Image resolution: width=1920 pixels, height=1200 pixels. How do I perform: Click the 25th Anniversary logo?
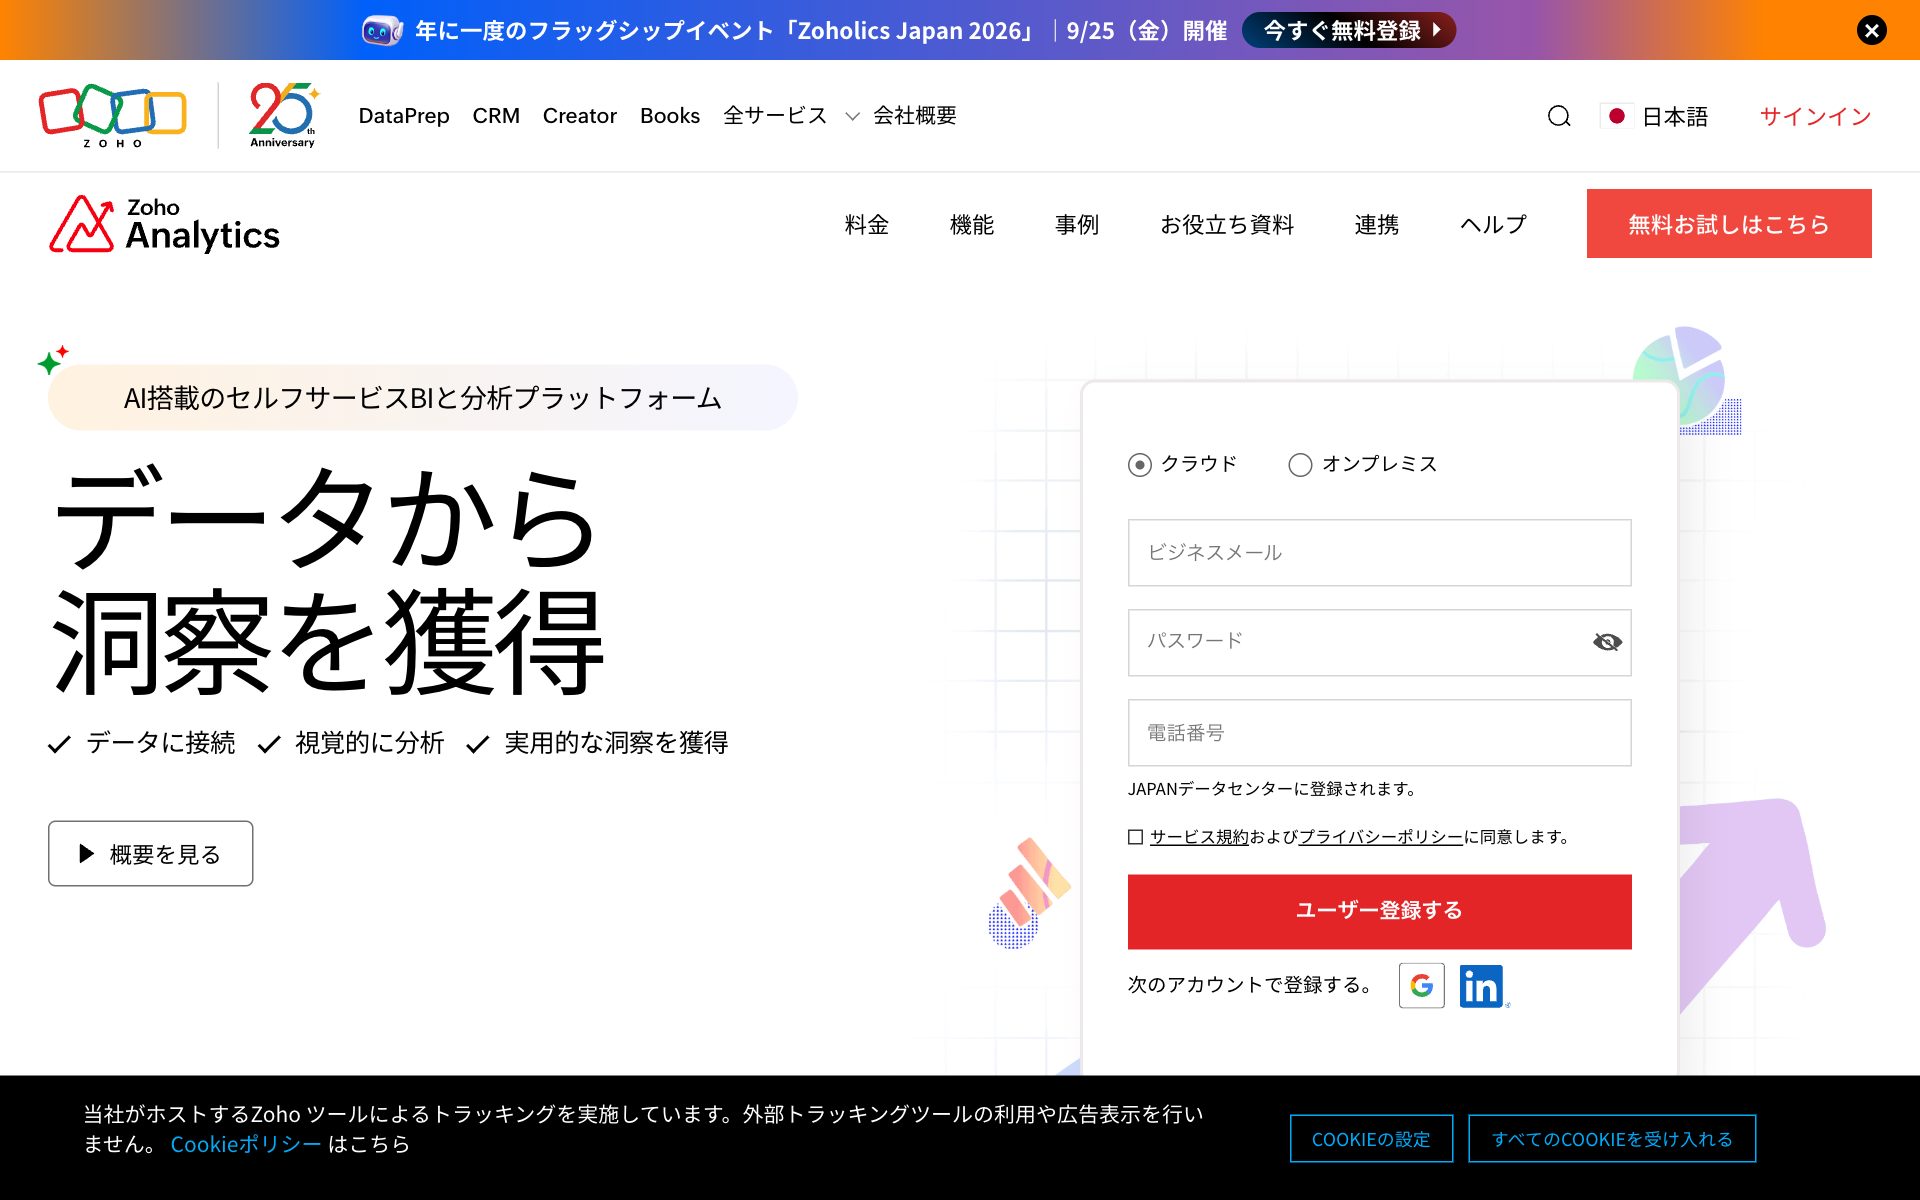(x=283, y=116)
